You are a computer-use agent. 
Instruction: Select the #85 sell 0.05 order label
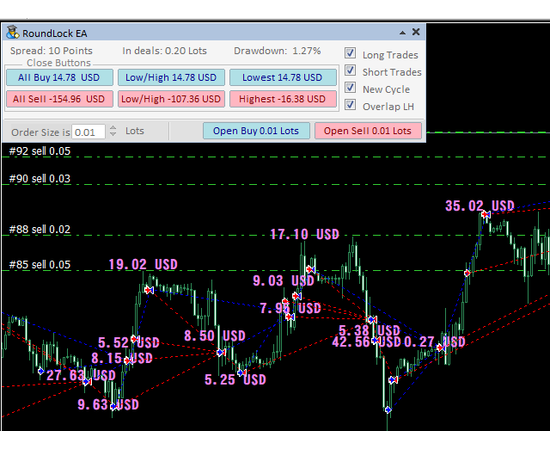click(40, 264)
